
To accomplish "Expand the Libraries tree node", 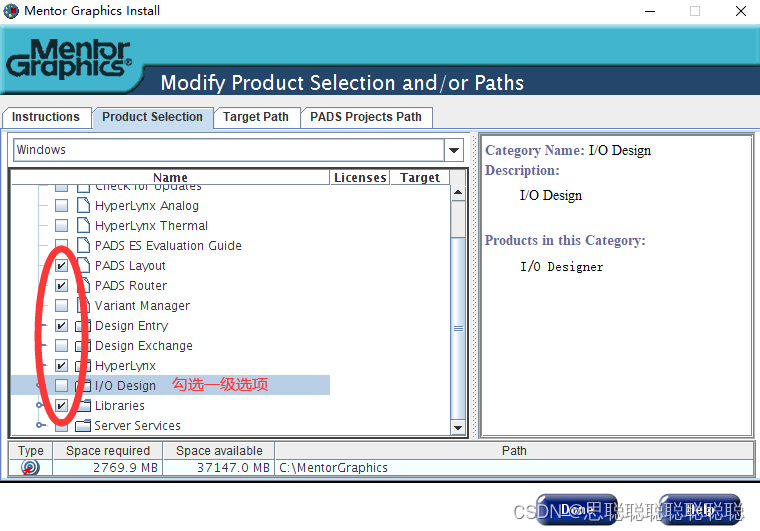I will (41, 405).
